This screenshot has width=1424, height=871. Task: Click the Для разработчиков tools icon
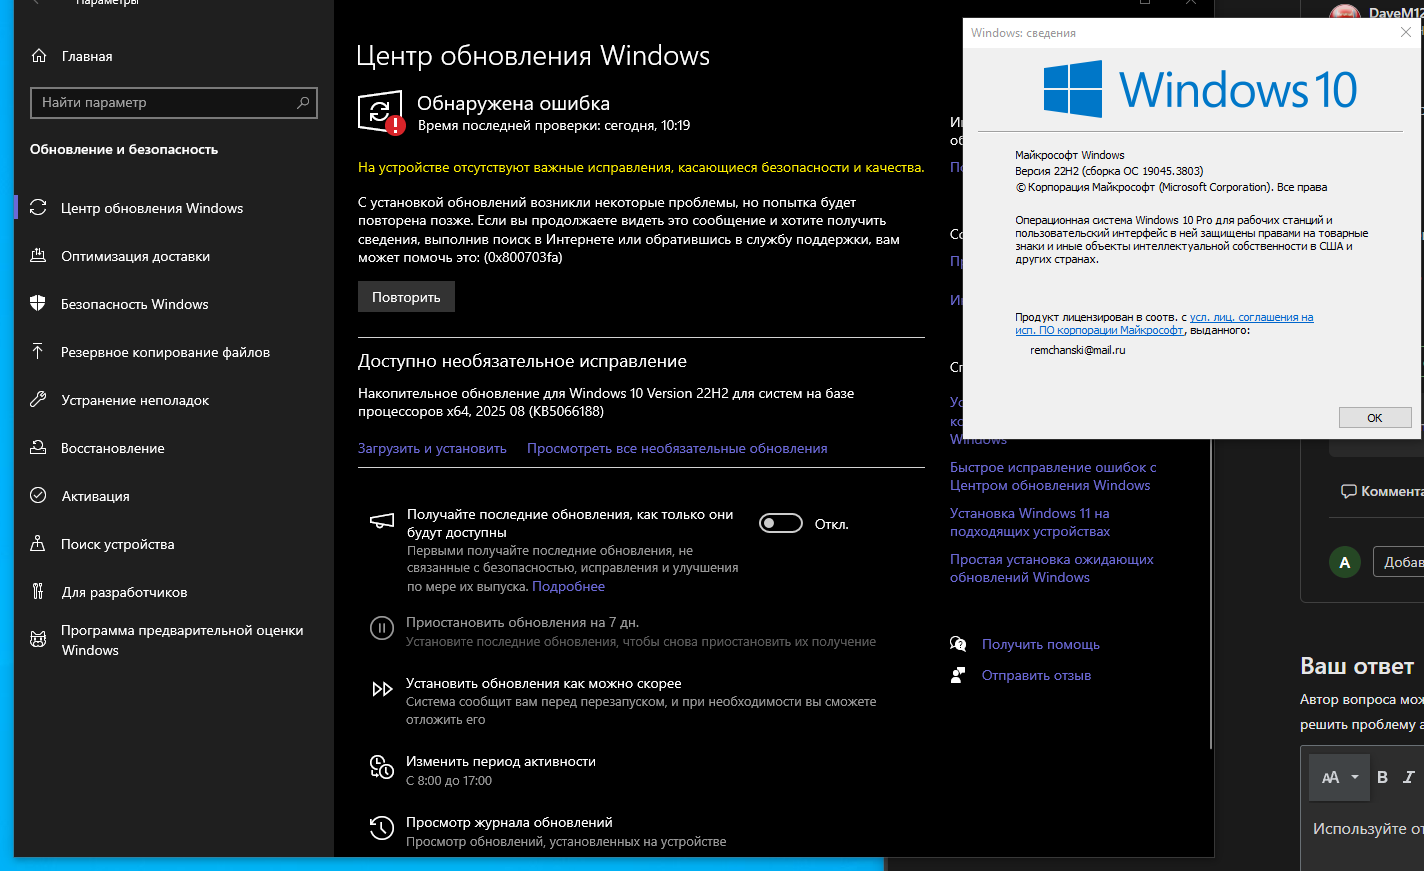pos(38,592)
